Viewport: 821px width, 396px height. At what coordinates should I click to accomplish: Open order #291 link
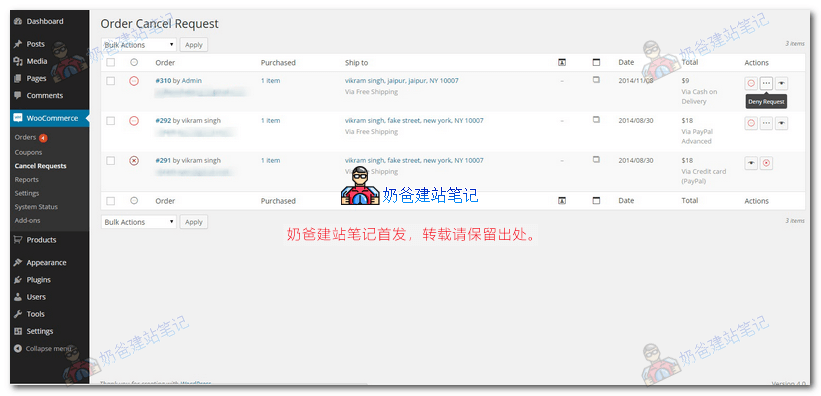[x=163, y=160]
